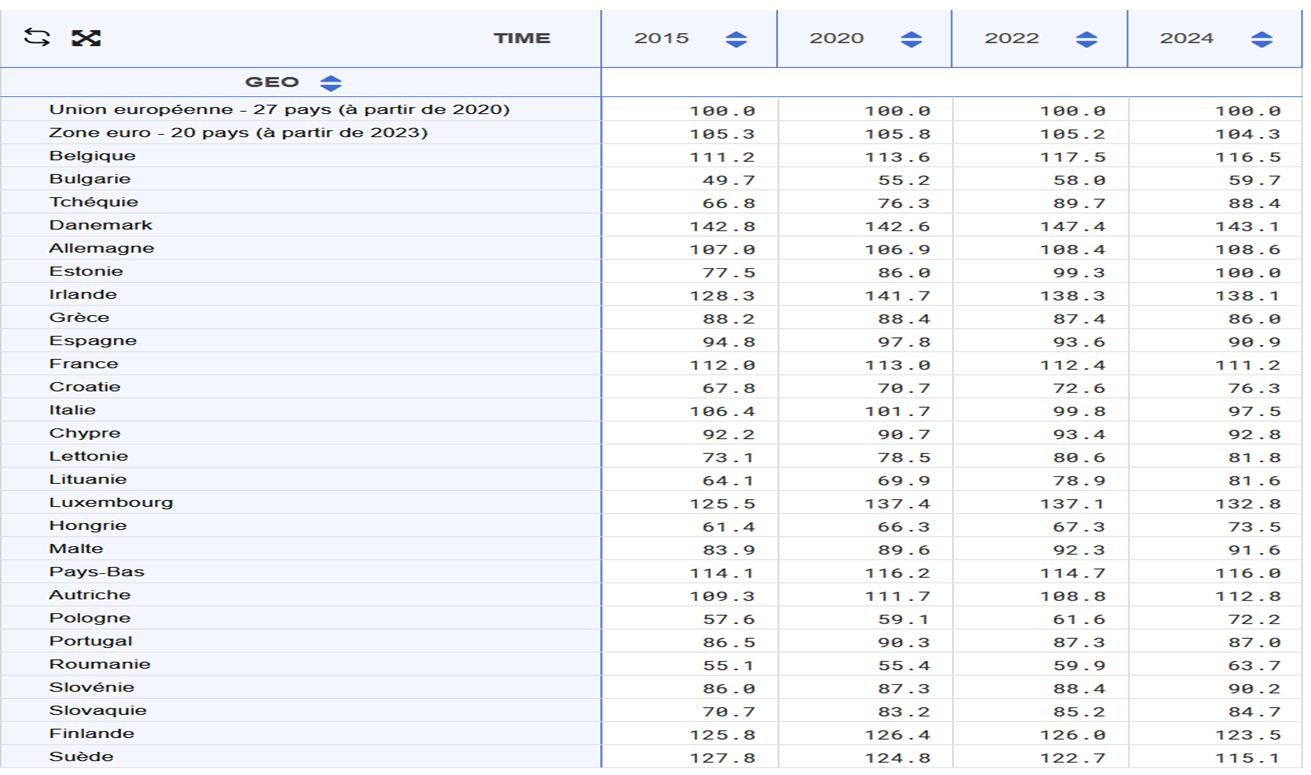Viewport: 1311px width, 775px height.
Task: Sort table by the 2020 column arrows
Action: tap(911, 39)
